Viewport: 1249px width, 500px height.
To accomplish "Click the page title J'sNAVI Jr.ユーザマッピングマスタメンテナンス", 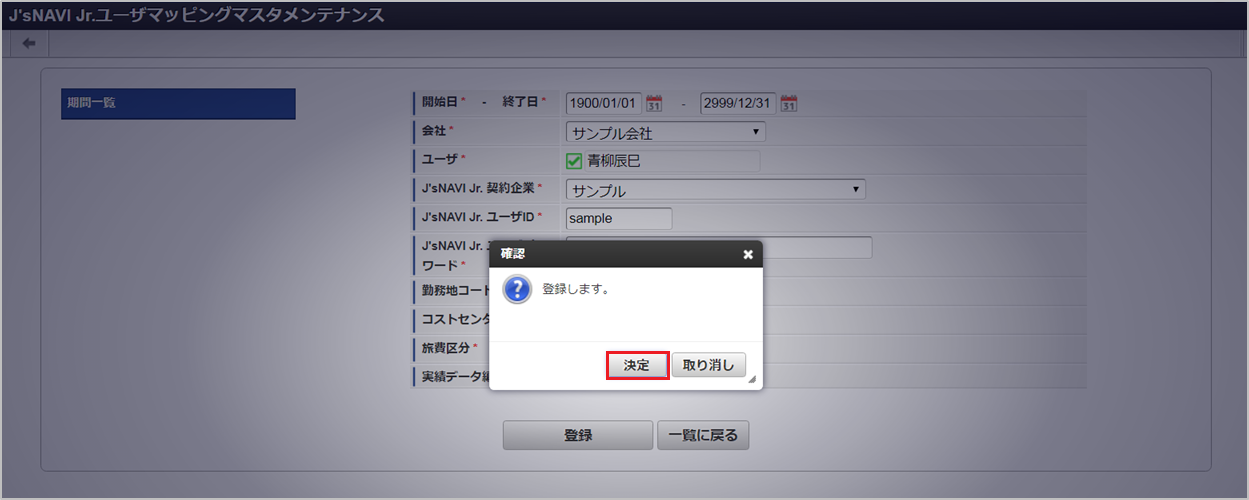I will (x=195, y=16).
